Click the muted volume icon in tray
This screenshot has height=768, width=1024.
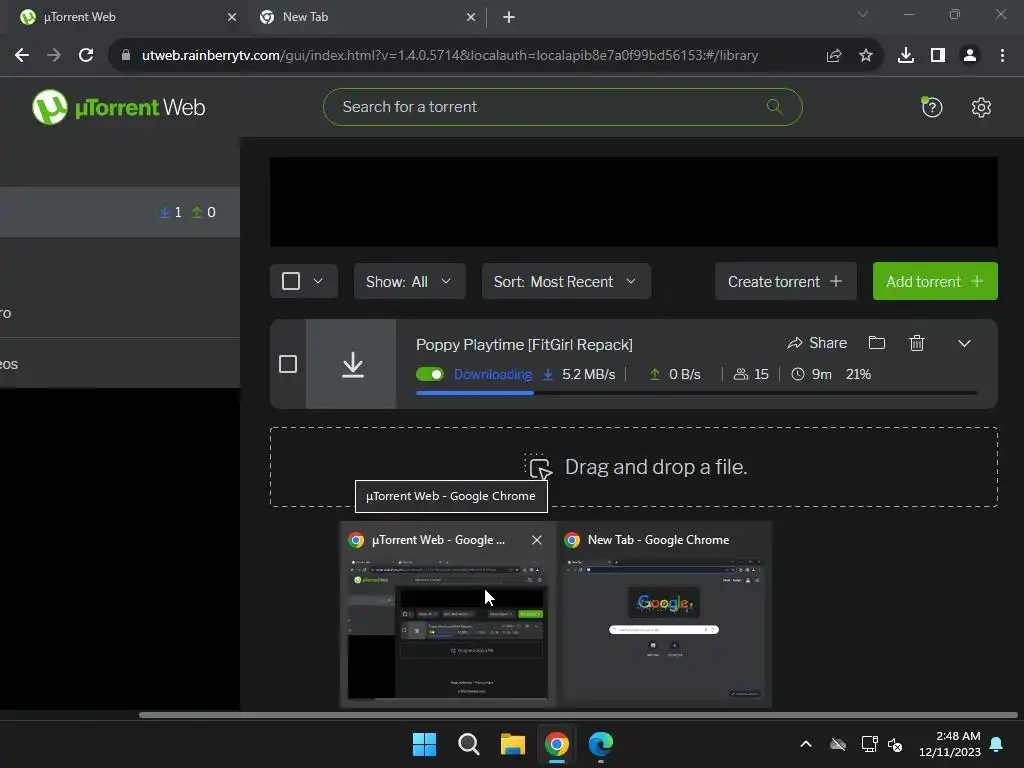(x=895, y=744)
